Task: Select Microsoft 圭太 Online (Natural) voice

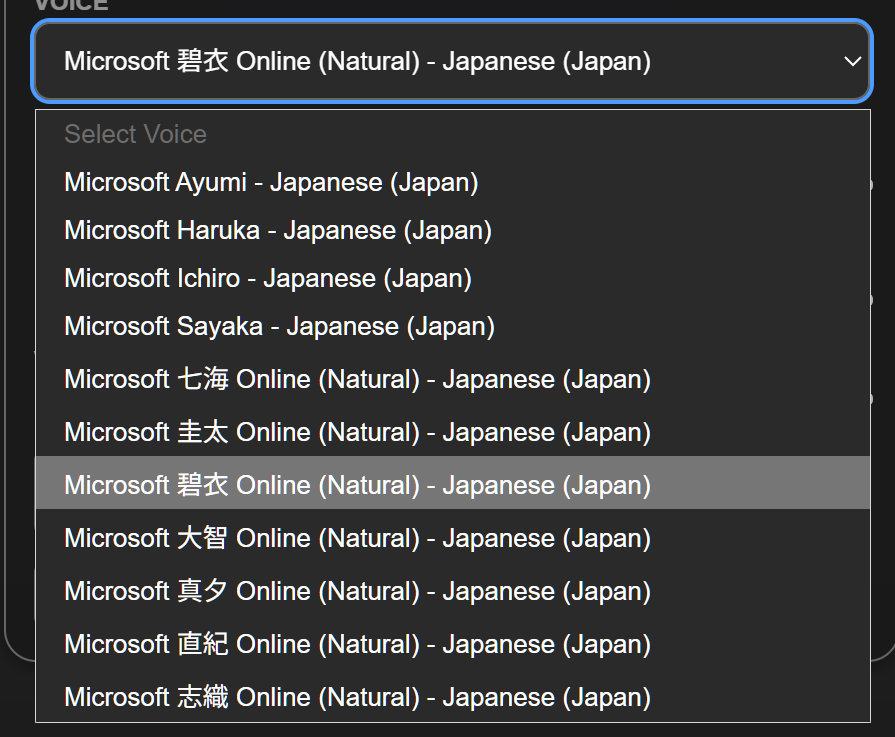Action: tap(453, 432)
